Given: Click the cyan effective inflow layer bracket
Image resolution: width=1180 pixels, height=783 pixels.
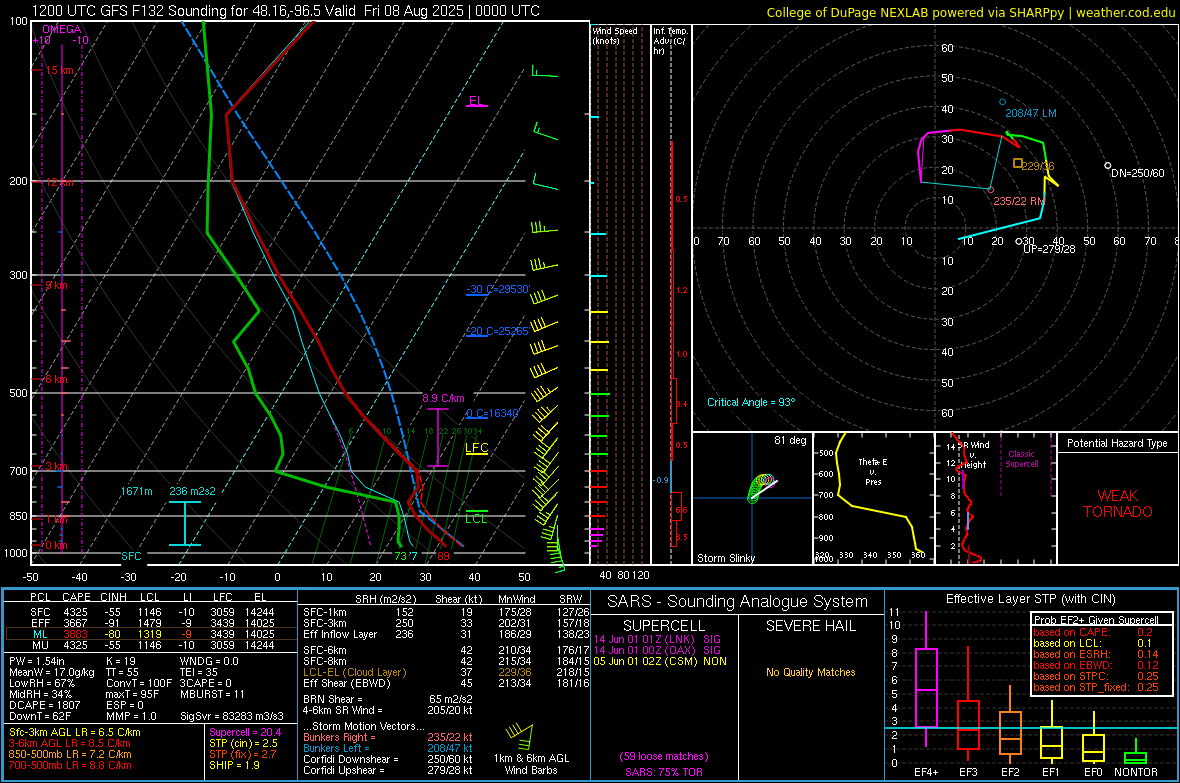Looking at the screenshot, I should pos(184,523).
